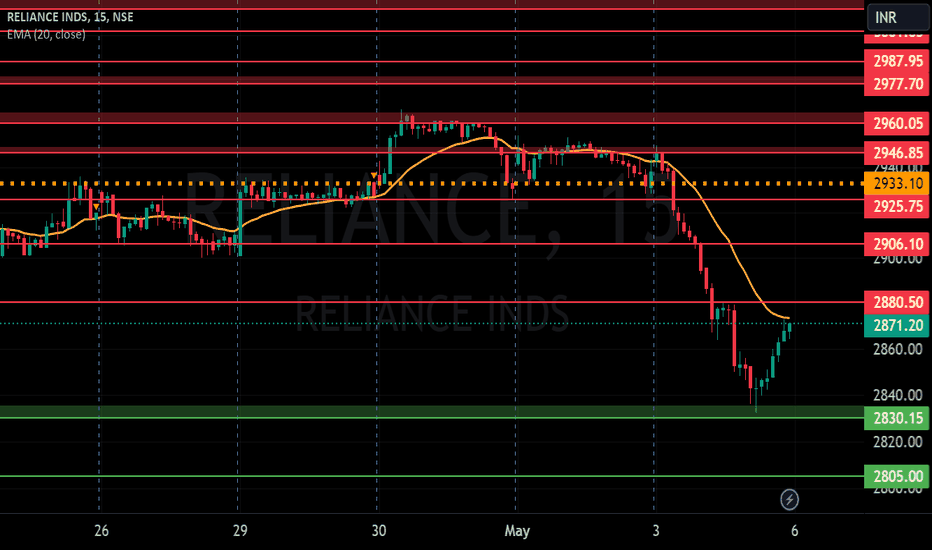Viewport: 932px width, 550px height.
Task: Click the May label on time axis
Action: (517, 530)
